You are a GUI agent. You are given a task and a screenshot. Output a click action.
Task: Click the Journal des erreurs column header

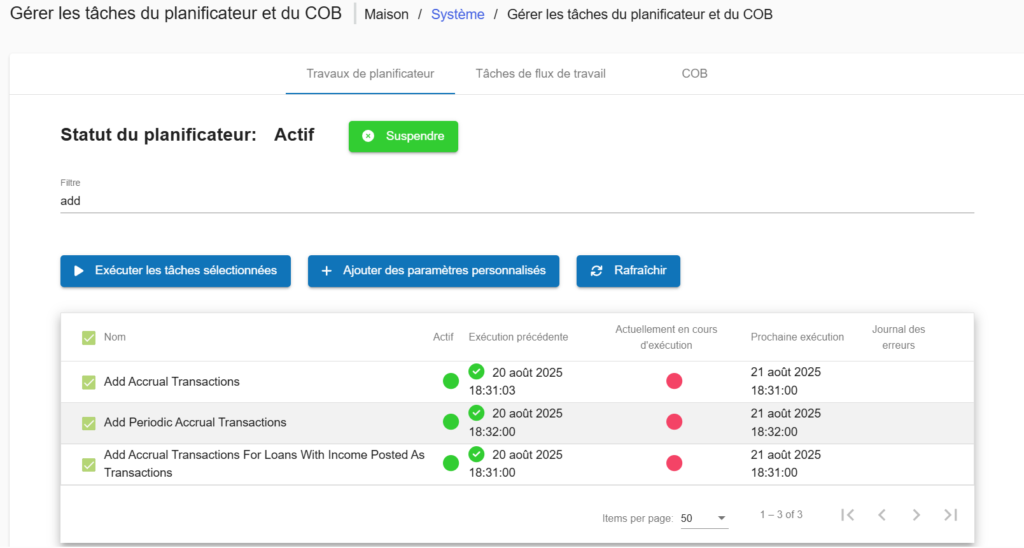point(899,337)
